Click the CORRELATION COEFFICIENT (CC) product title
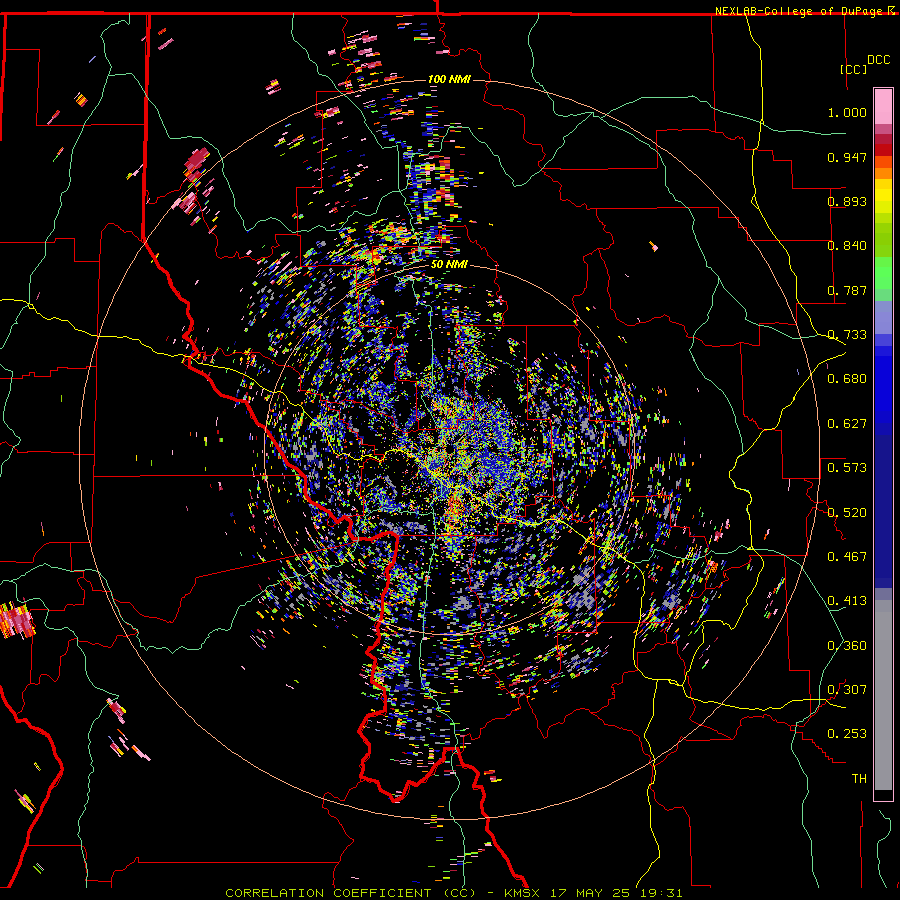 [350, 893]
